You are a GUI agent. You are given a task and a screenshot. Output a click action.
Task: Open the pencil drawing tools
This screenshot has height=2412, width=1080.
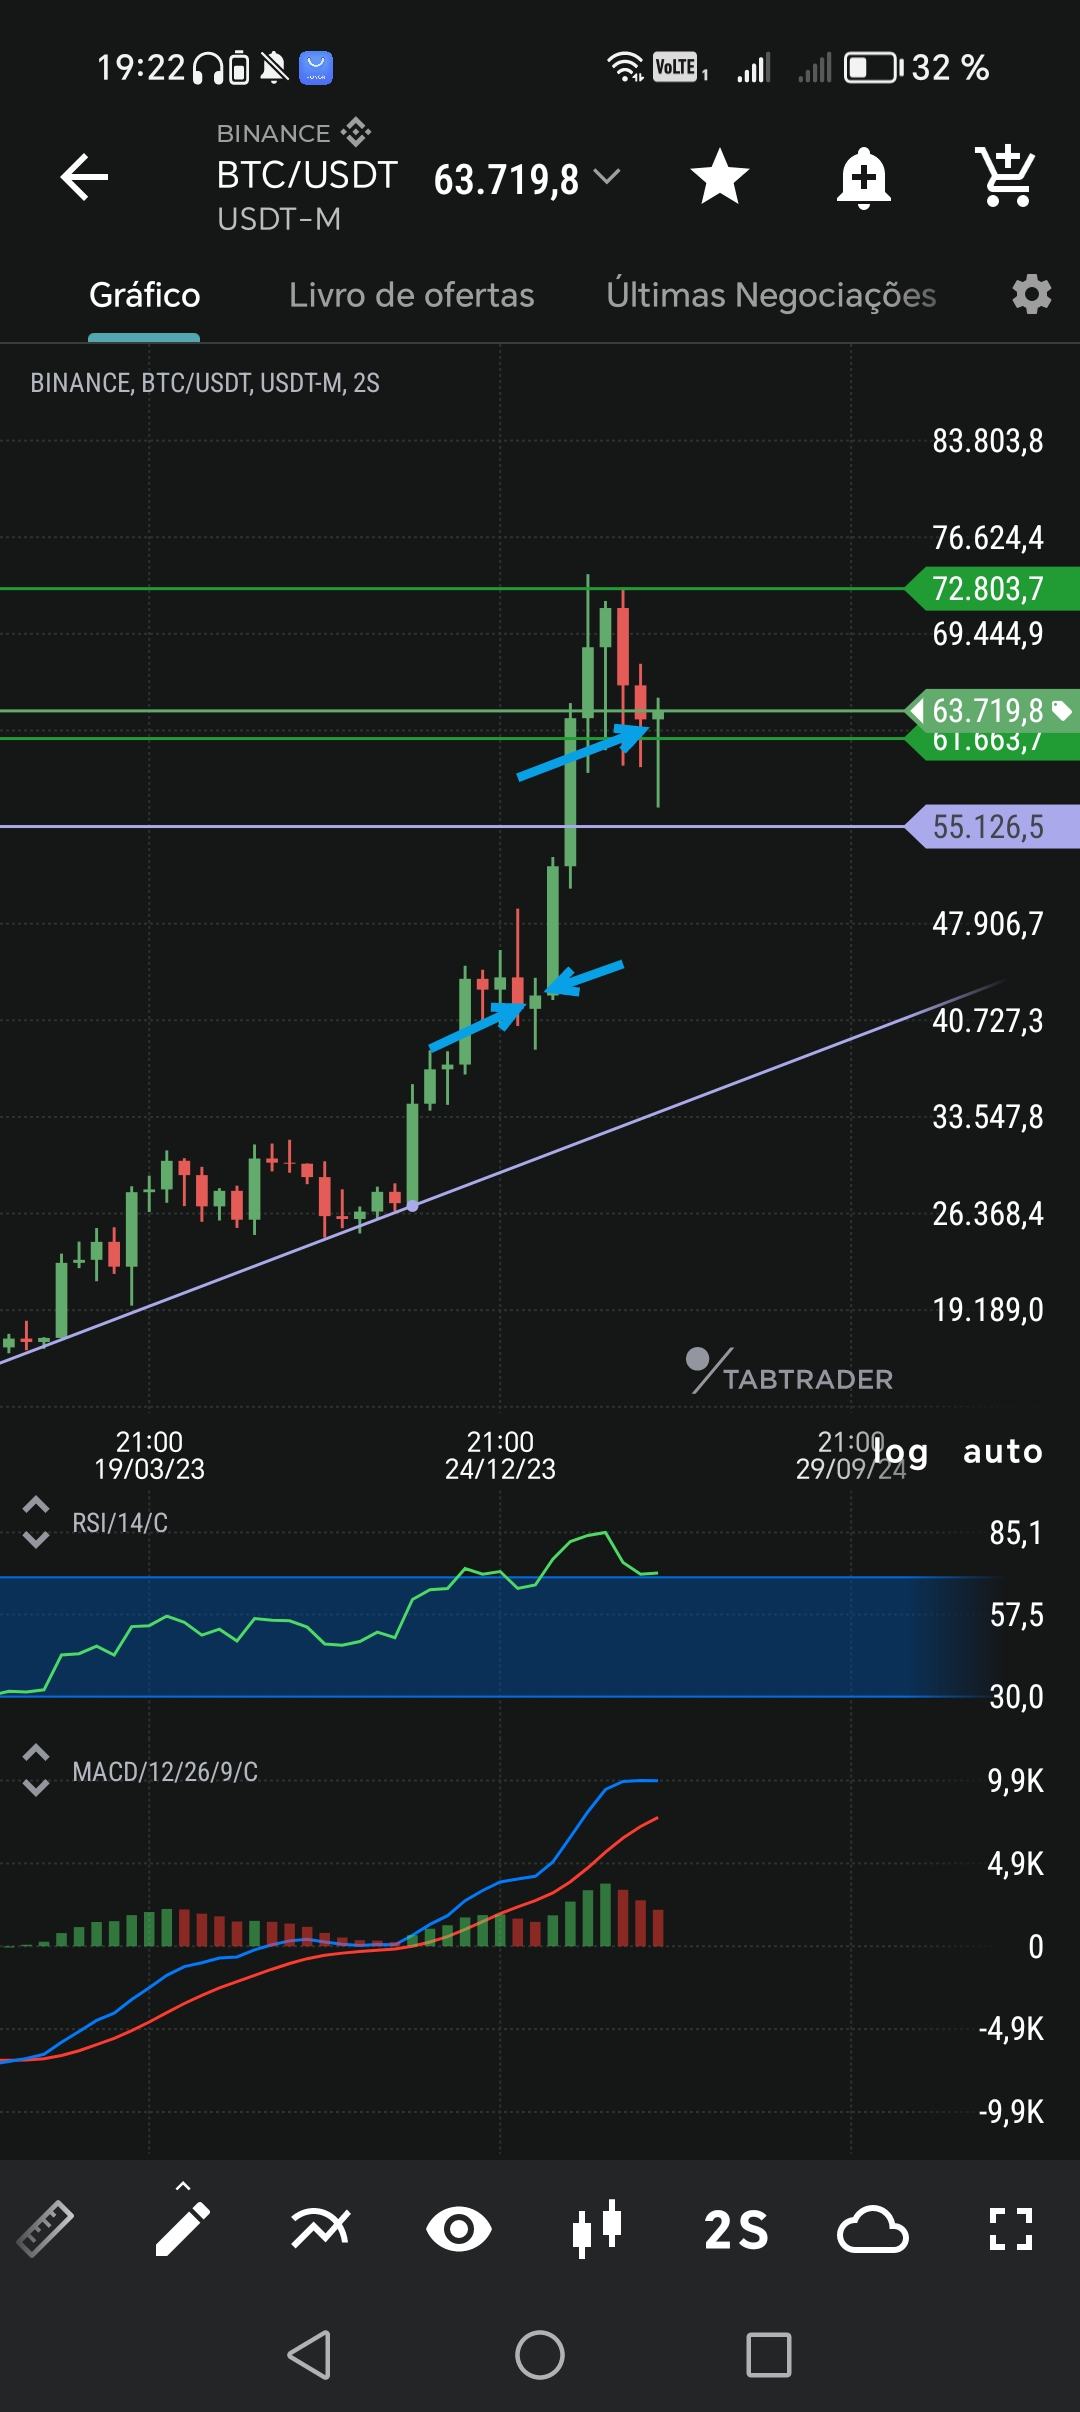[183, 2229]
